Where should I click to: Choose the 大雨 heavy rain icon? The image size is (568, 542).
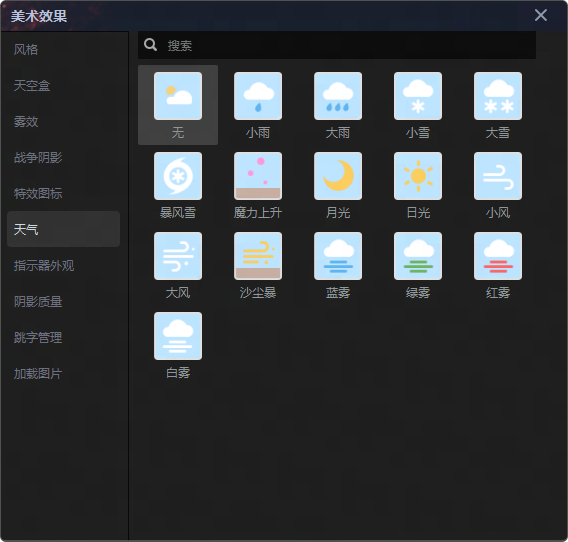[x=338, y=96]
